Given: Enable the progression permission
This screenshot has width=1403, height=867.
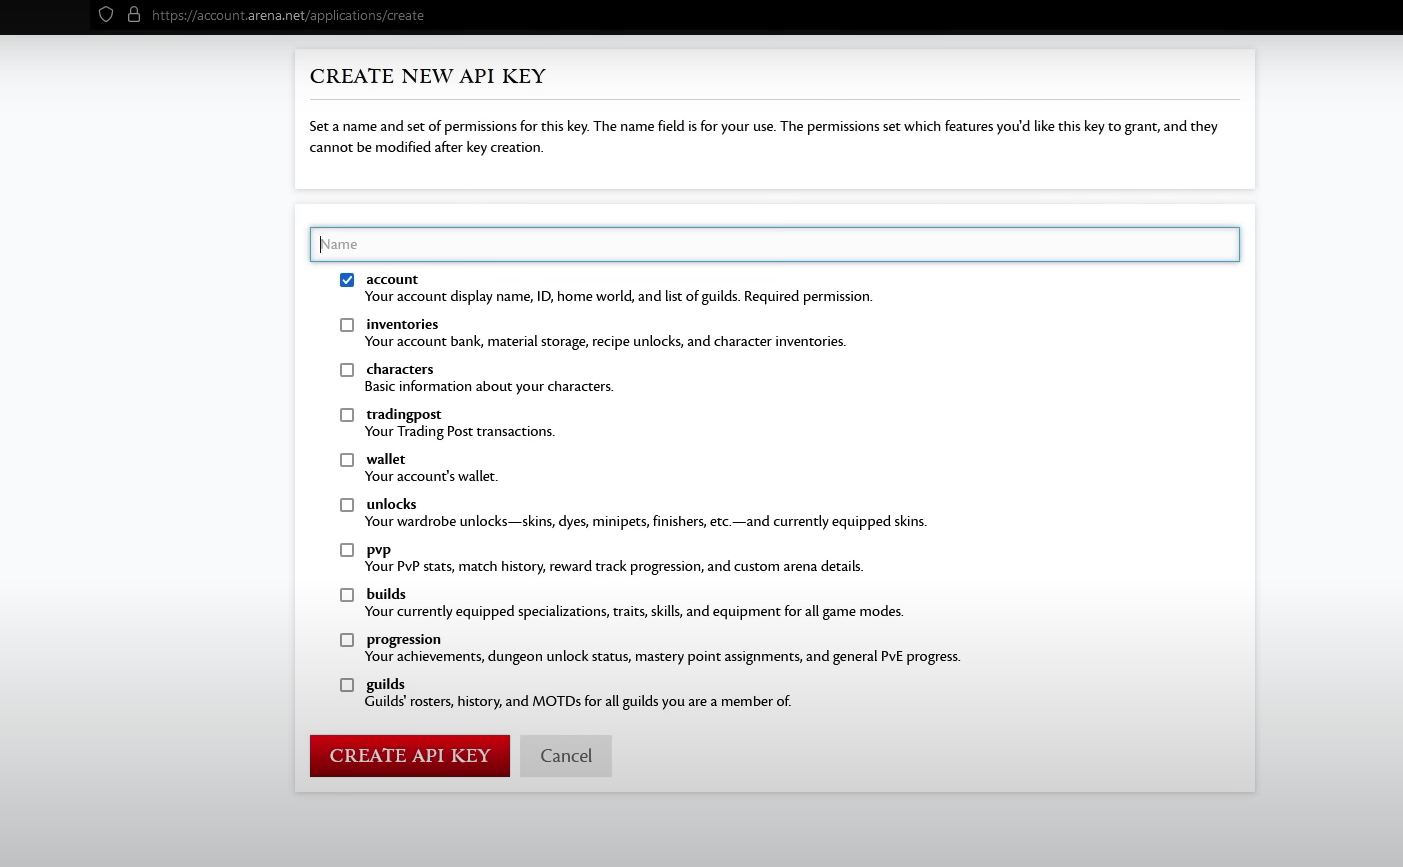Looking at the screenshot, I should [347, 639].
